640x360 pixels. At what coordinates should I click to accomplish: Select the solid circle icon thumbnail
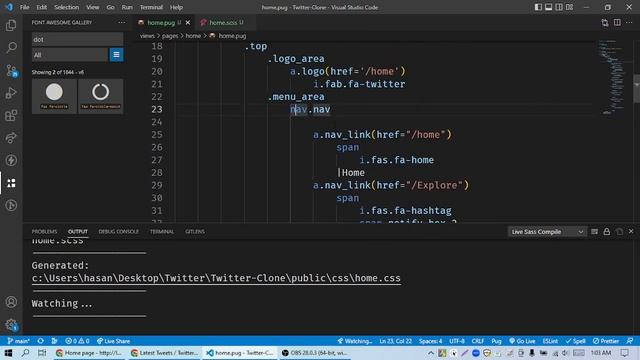pyautogui.click(x=54, y=96)
